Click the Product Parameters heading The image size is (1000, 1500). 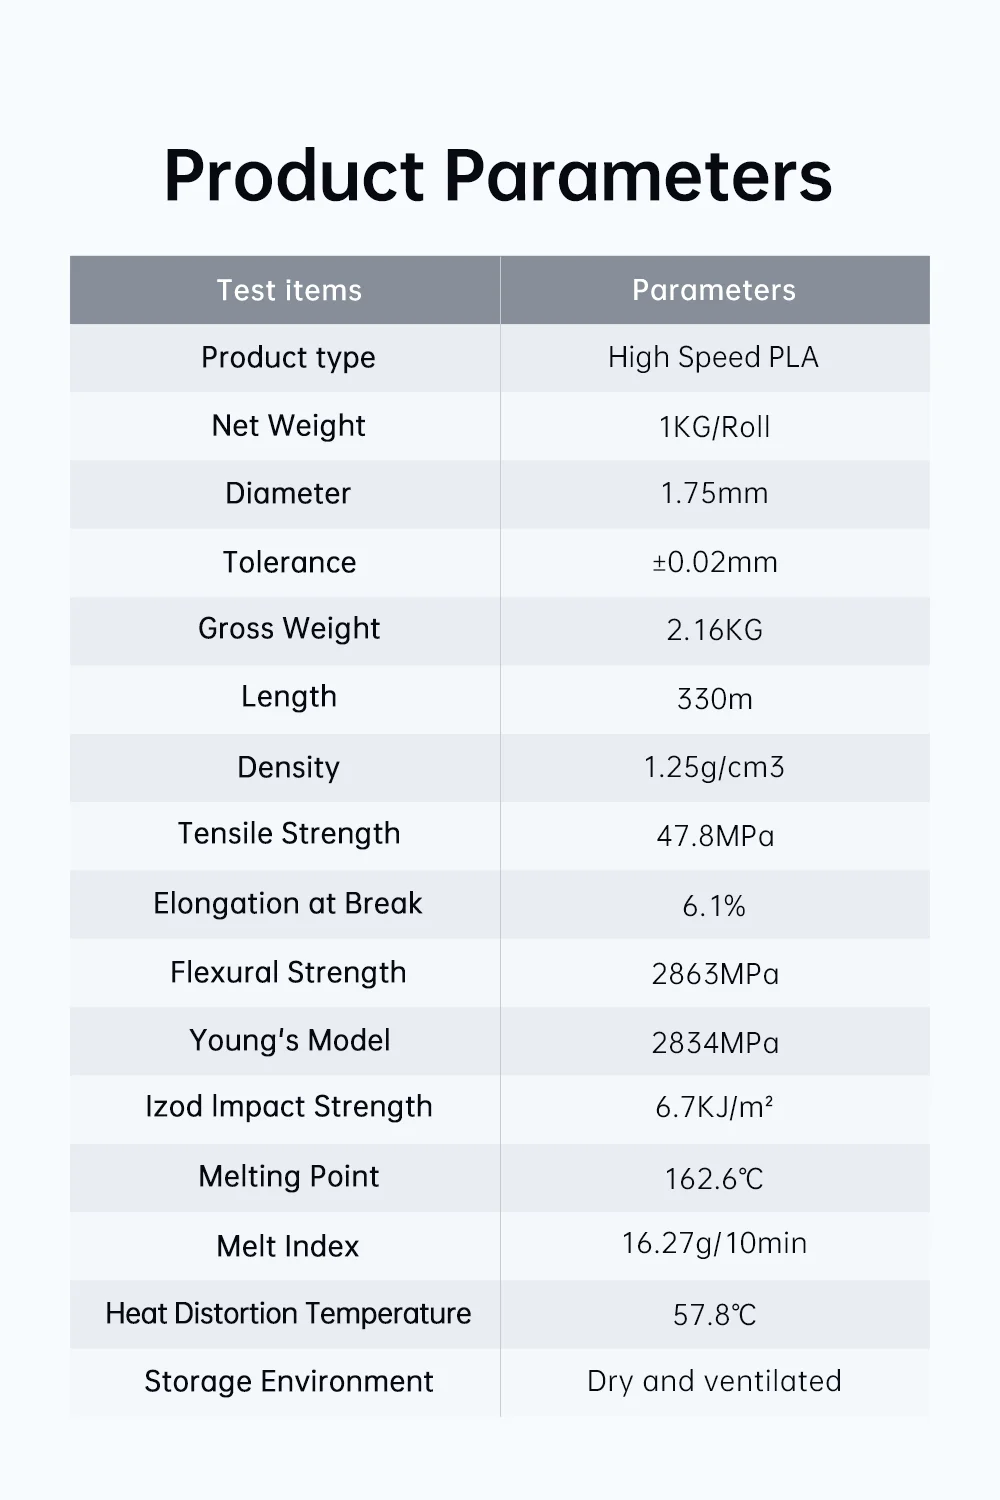click(x=498, y=177)
